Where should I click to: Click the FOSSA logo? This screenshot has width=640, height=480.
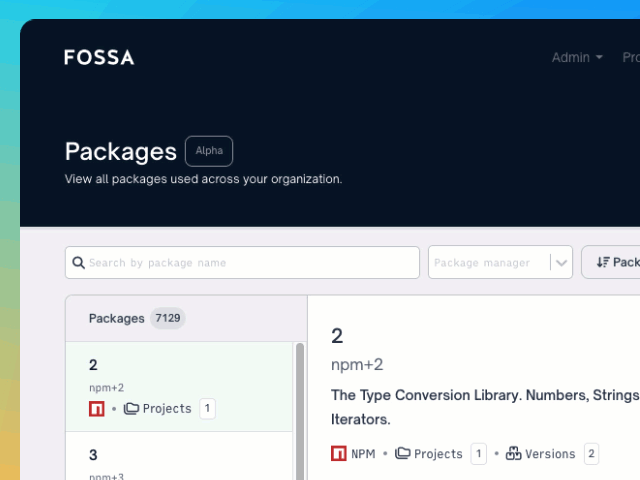tap(99, 57)
